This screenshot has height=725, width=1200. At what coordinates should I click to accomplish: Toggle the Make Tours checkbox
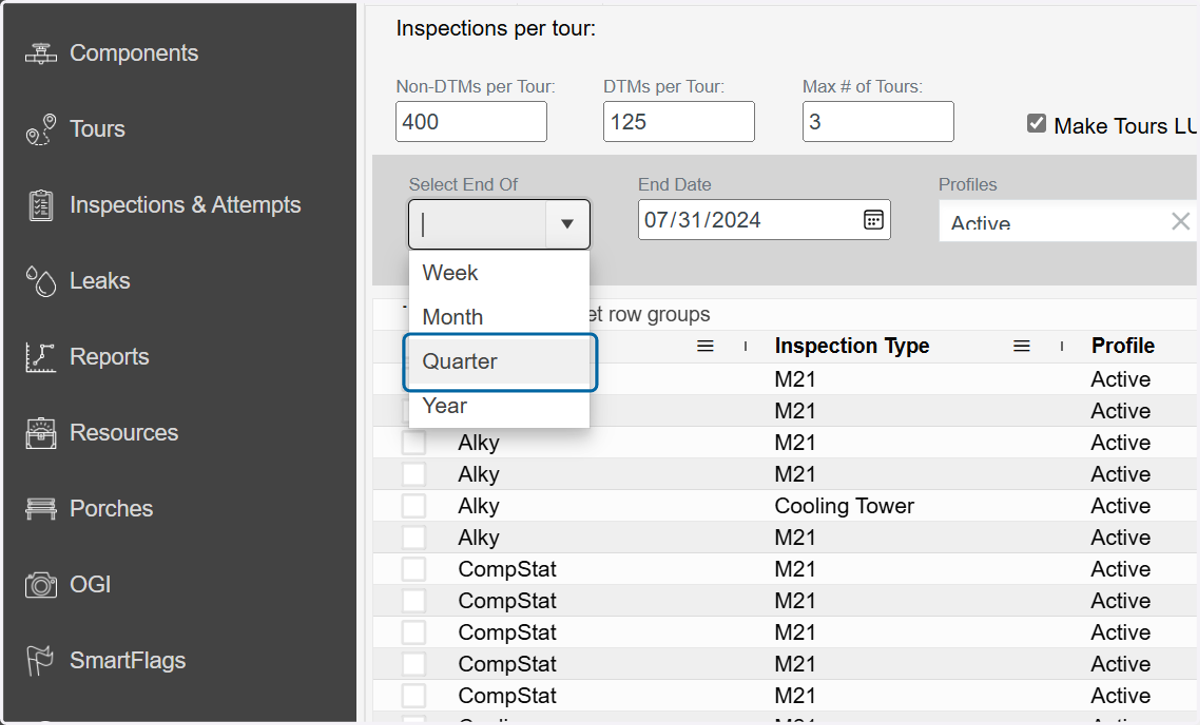point(1036,124)
